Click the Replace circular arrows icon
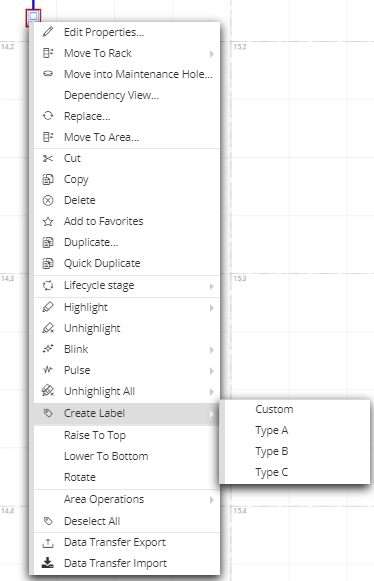The width and height of the screenshot is (374, 581). 48,116
